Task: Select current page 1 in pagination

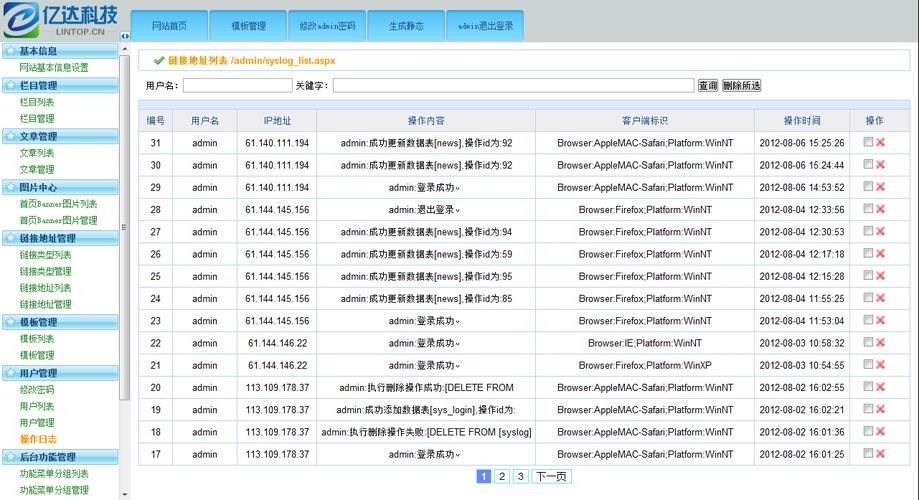Action: pyautogui.click(x=484, y=476)
